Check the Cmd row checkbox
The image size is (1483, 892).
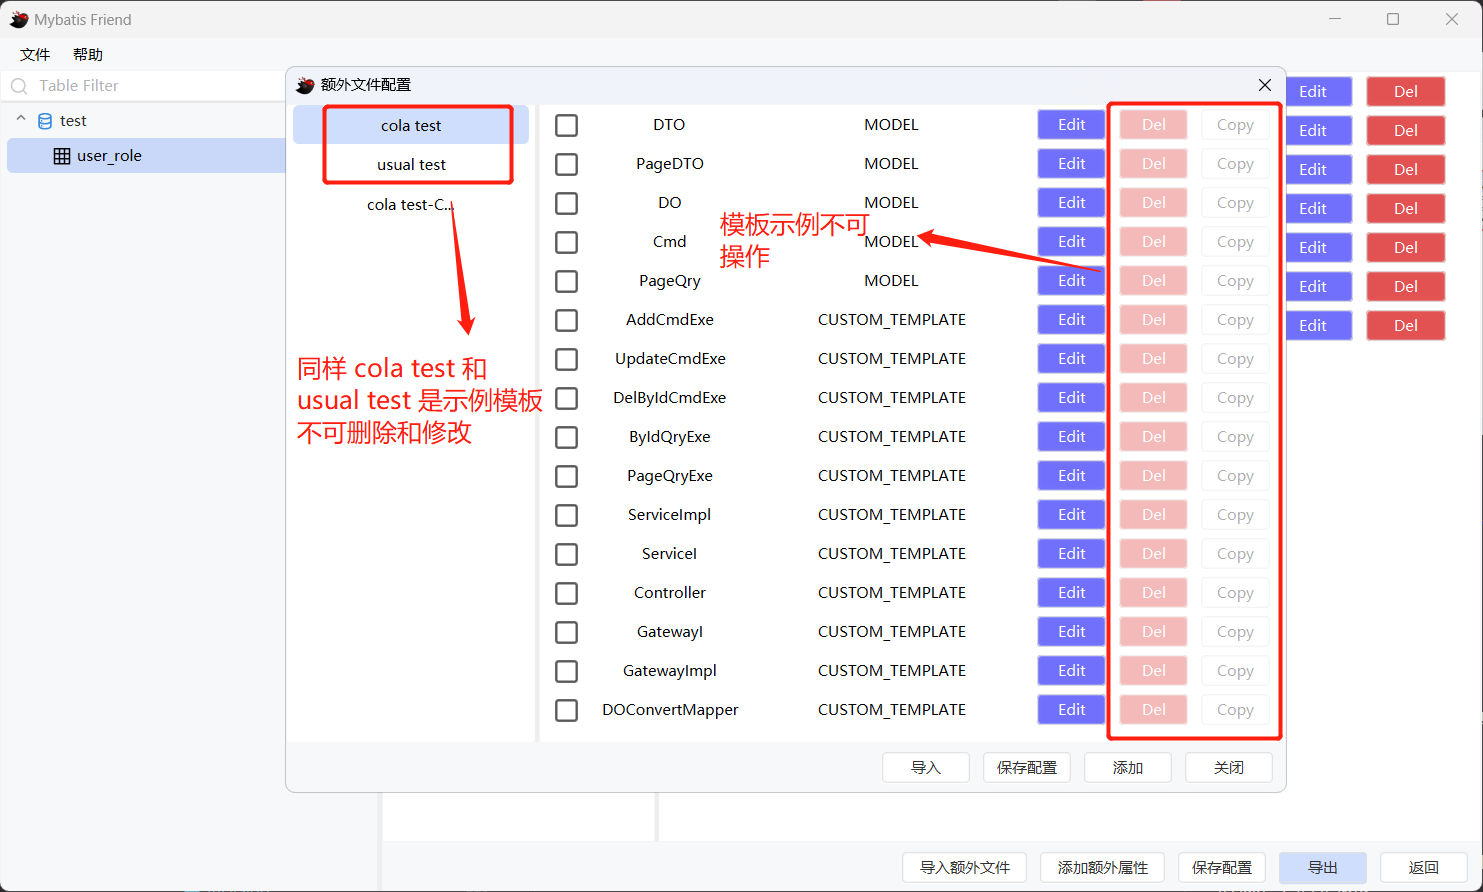tap(566, 242)
